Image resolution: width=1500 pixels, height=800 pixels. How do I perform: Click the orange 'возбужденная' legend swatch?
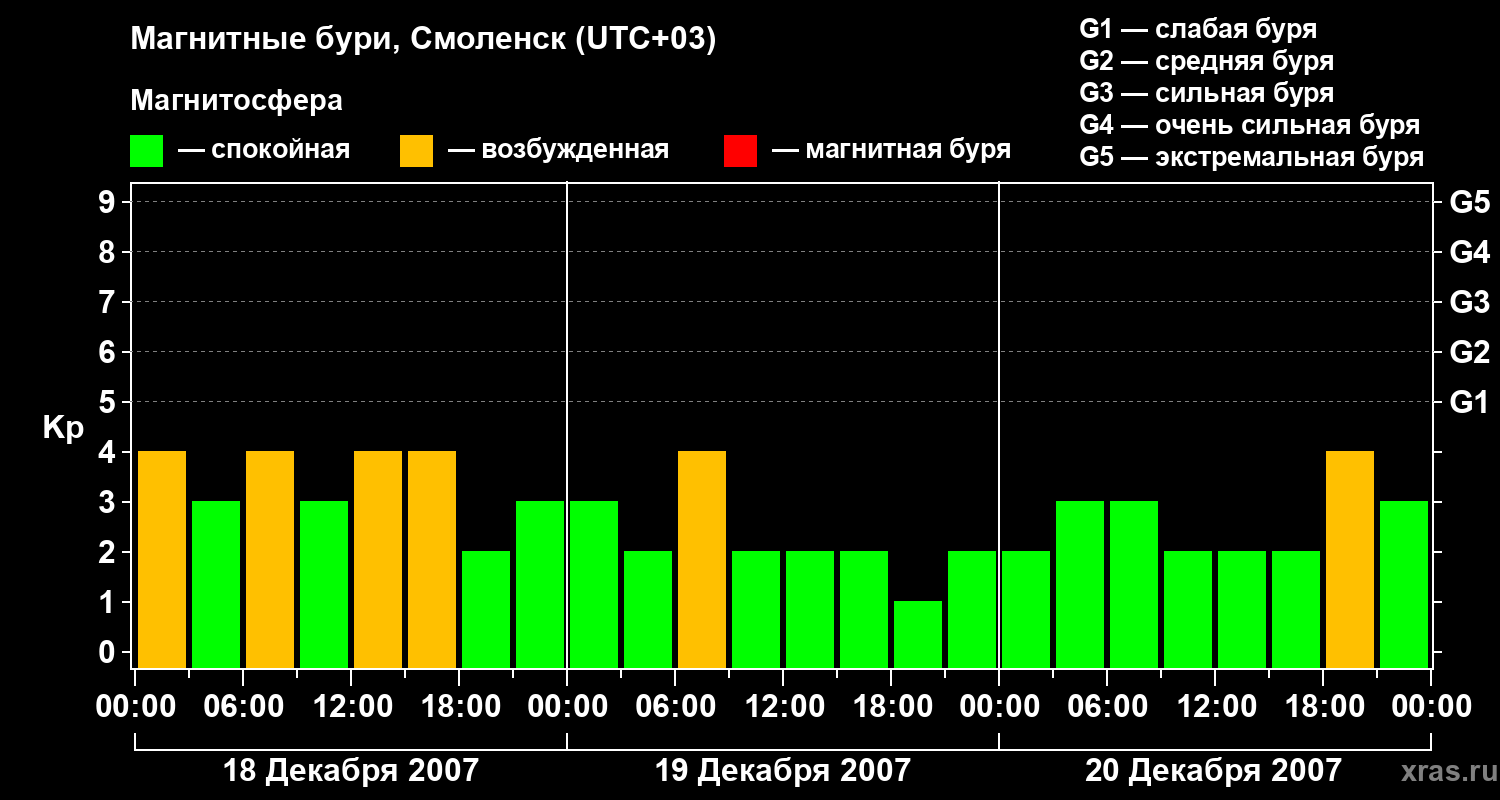(x=417, y=151)
